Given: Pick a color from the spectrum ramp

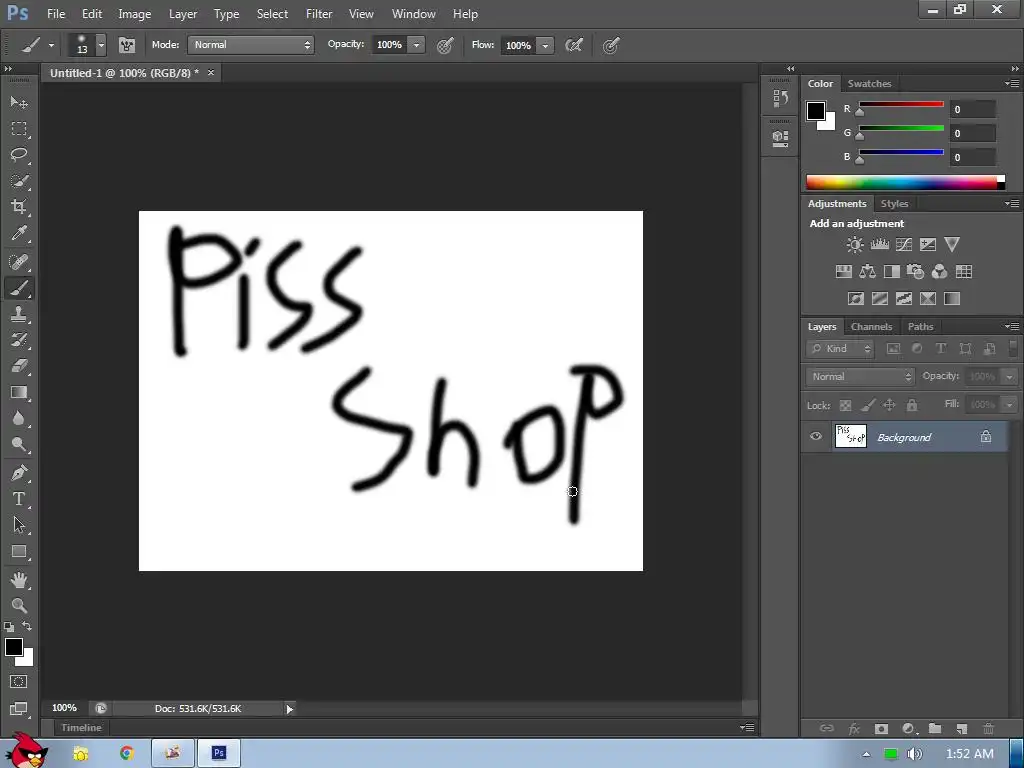Looking at the screenshot, I should click(x=905, y=182).
